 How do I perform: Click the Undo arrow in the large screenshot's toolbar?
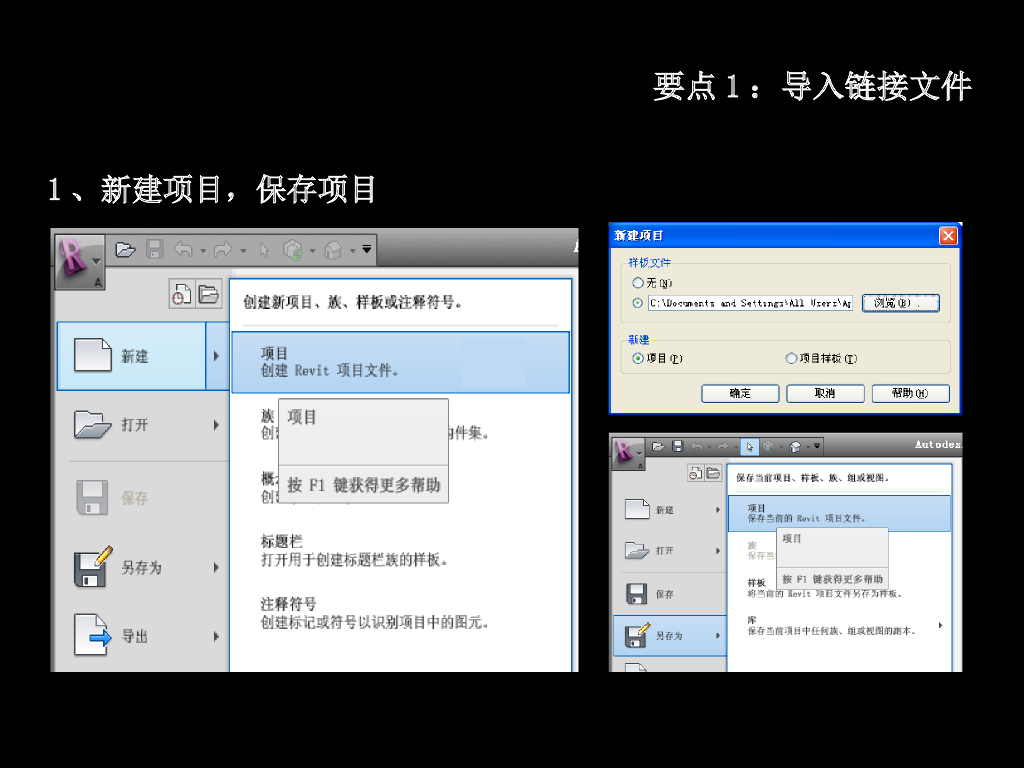(184, 249)
